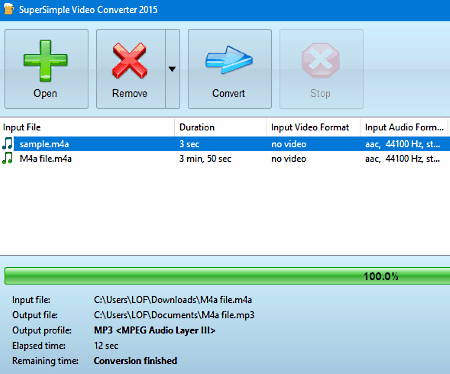
Task: Sort by the Duration column header
Action: [x=220, y=127]
